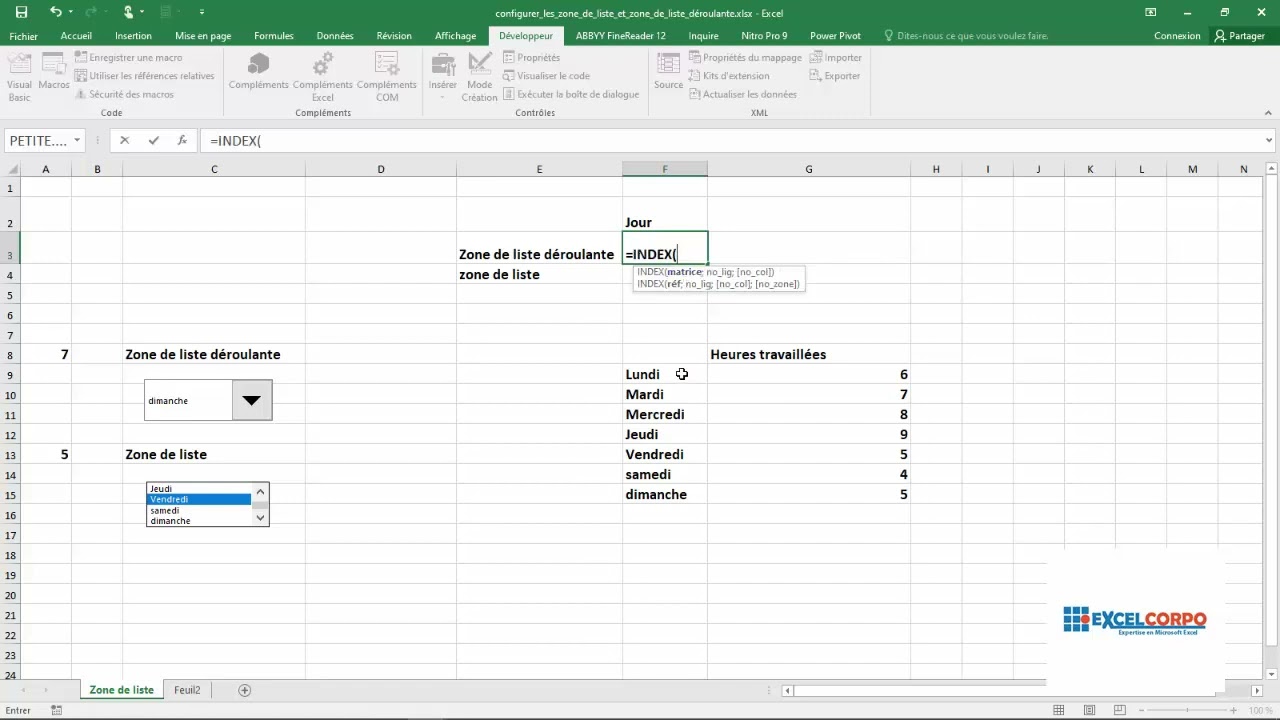Select the Mercredi cell
This screenshot has height=720, width=1280.
(x=664, y=414)
